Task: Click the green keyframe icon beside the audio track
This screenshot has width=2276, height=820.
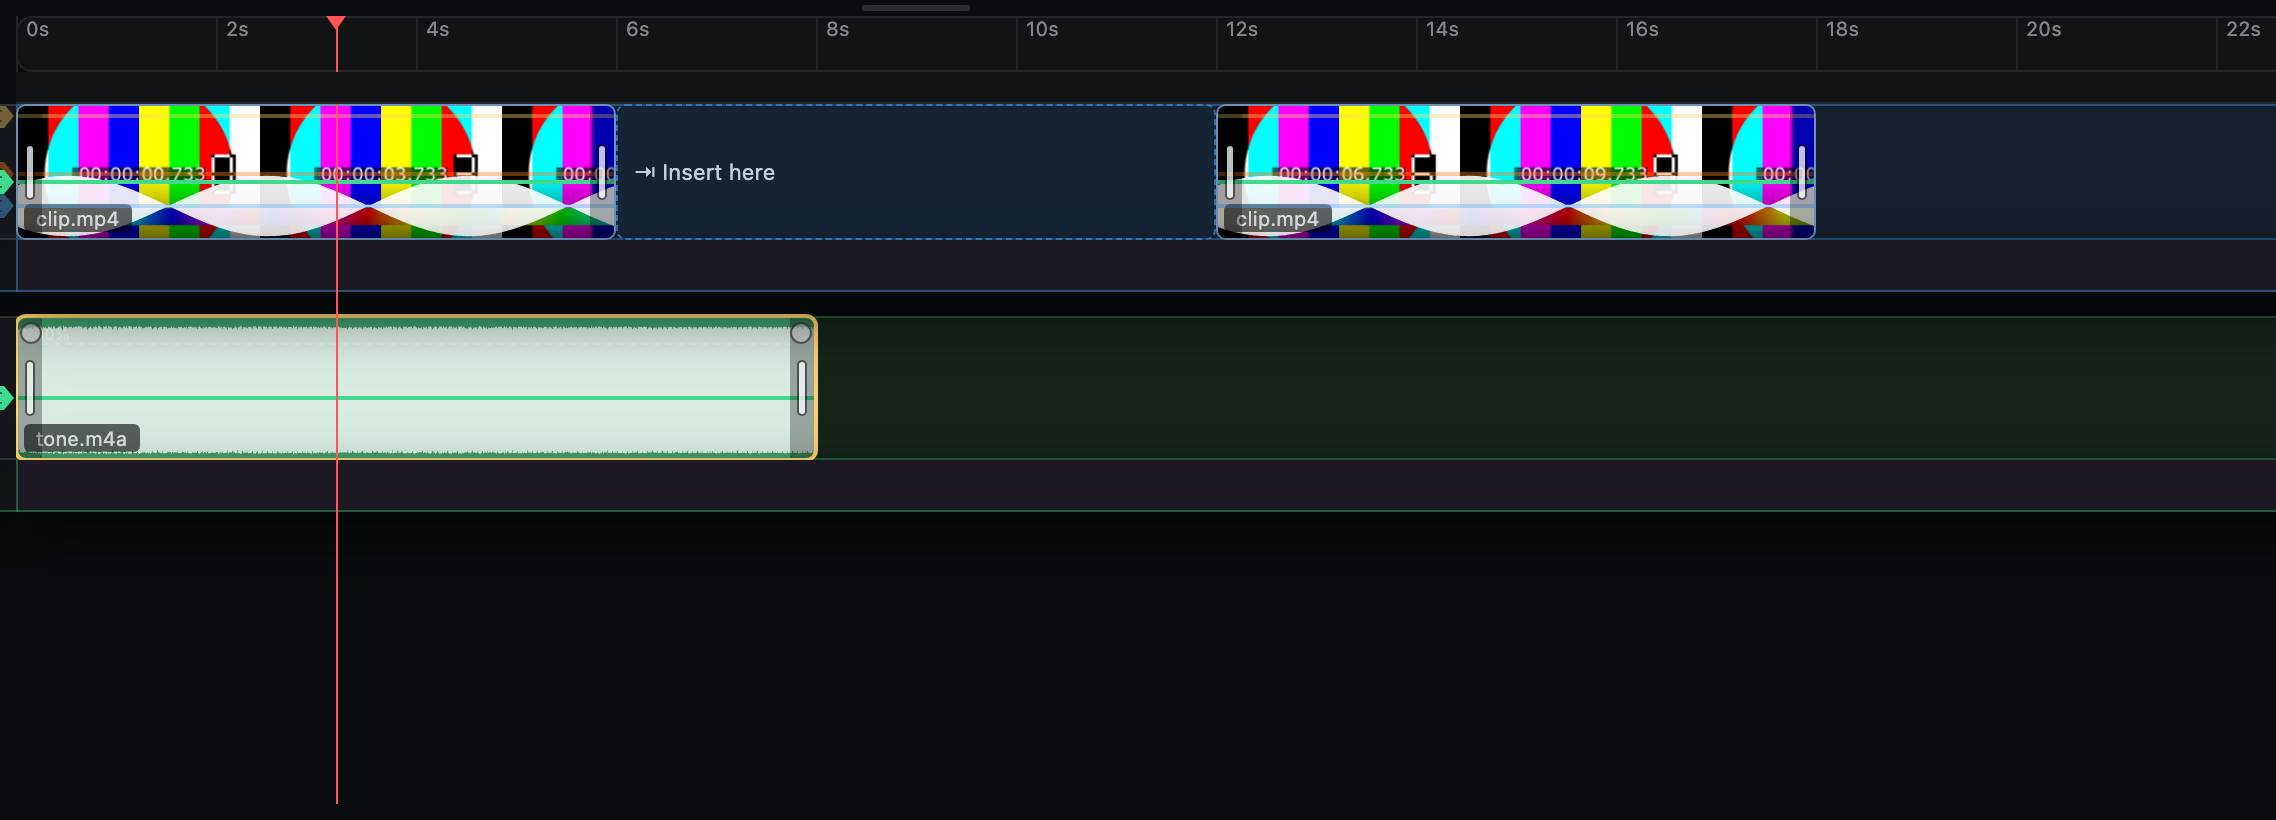Action: click(x=6, y=398)
